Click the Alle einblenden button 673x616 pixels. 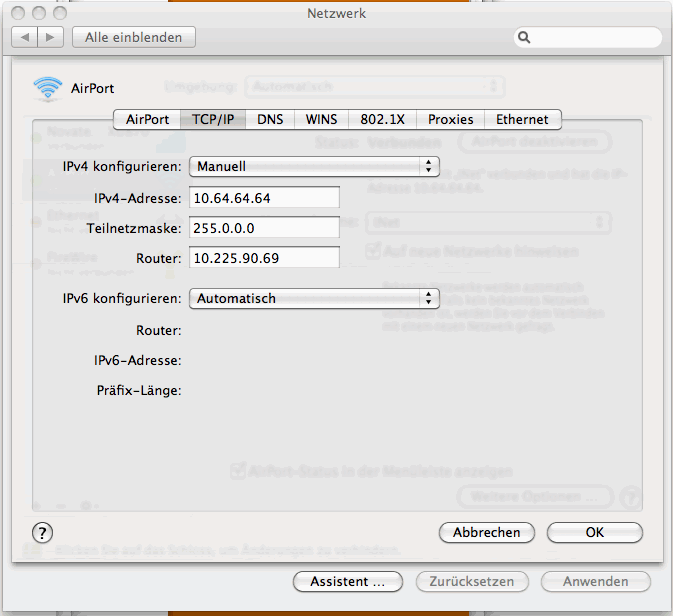tap(133, 37)
